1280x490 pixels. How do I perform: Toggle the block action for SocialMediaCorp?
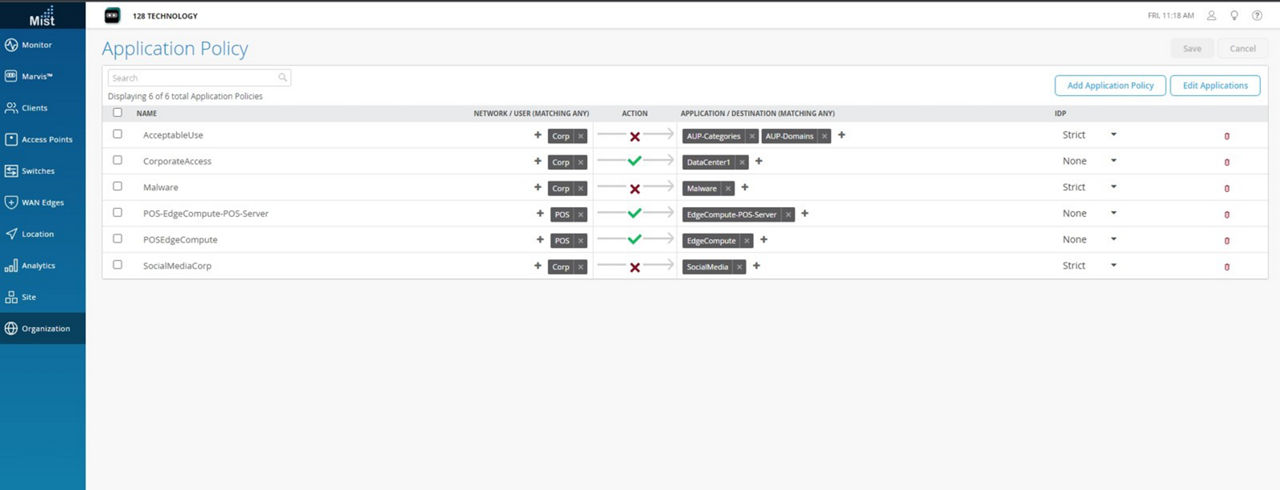tap(634, 267)
